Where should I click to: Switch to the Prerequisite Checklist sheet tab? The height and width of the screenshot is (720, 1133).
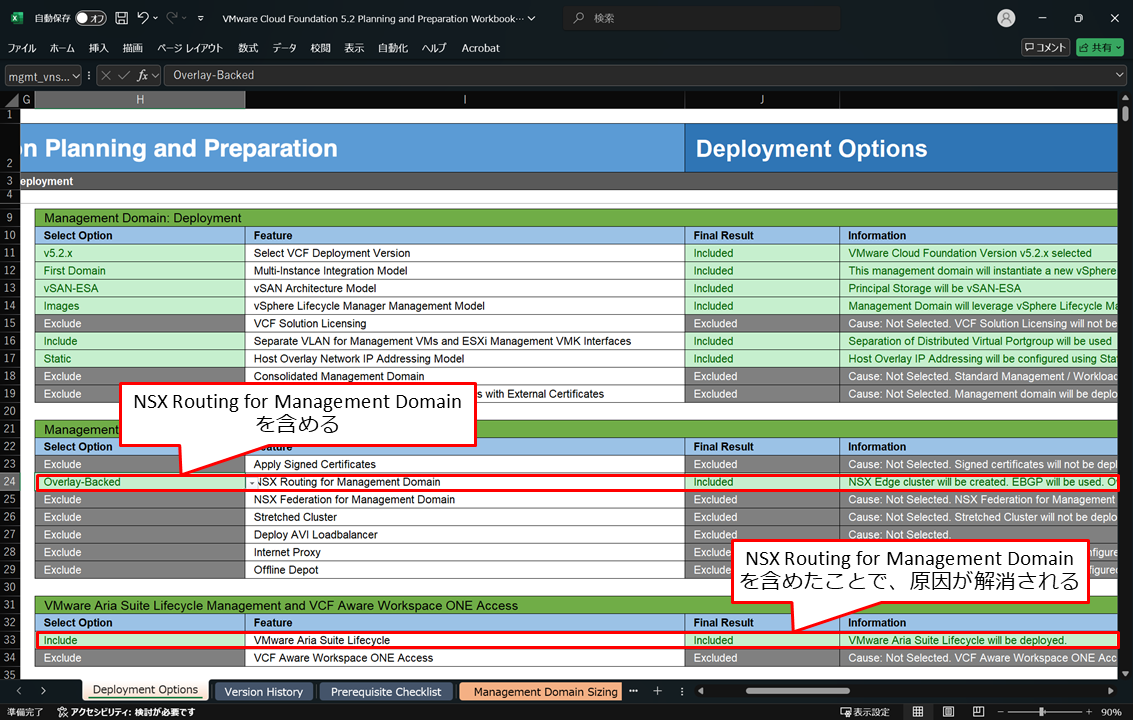(386, 692)
